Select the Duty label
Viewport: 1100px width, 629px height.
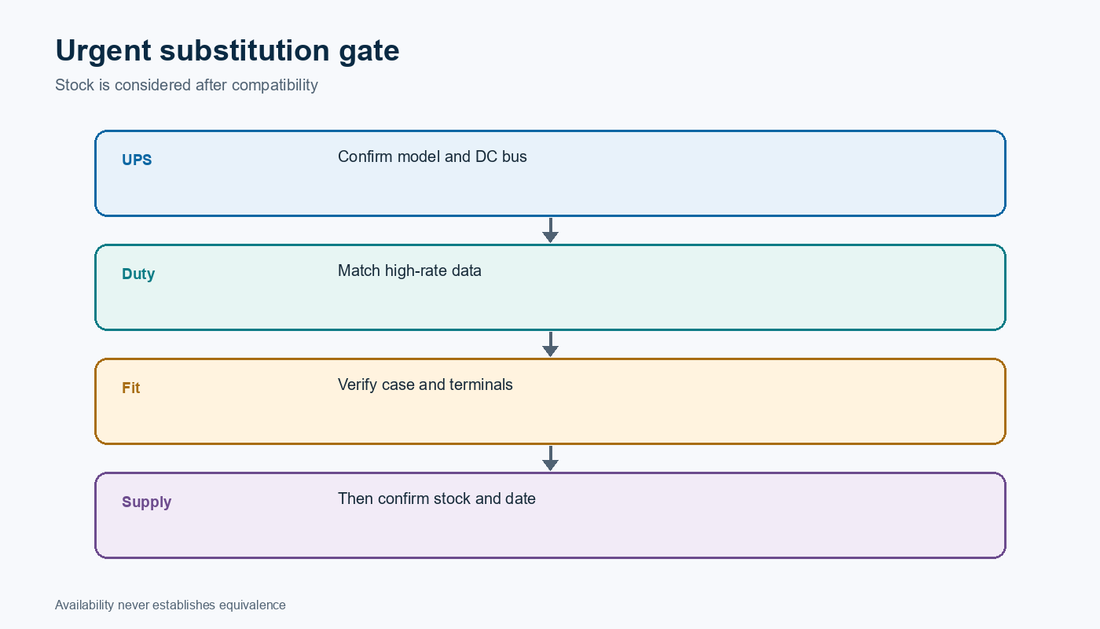[138, 274]
